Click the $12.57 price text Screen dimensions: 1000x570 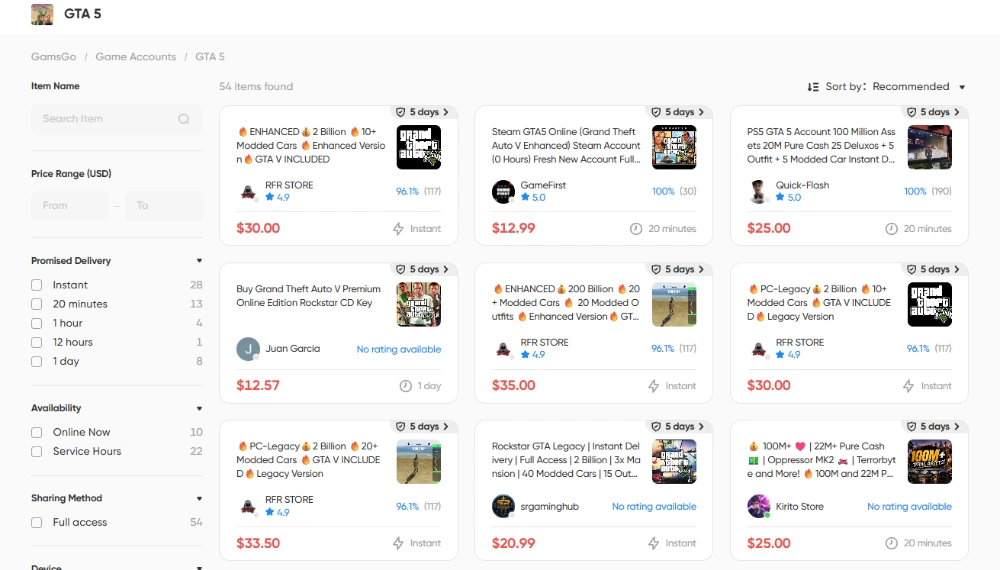click(x=258, y=386)
